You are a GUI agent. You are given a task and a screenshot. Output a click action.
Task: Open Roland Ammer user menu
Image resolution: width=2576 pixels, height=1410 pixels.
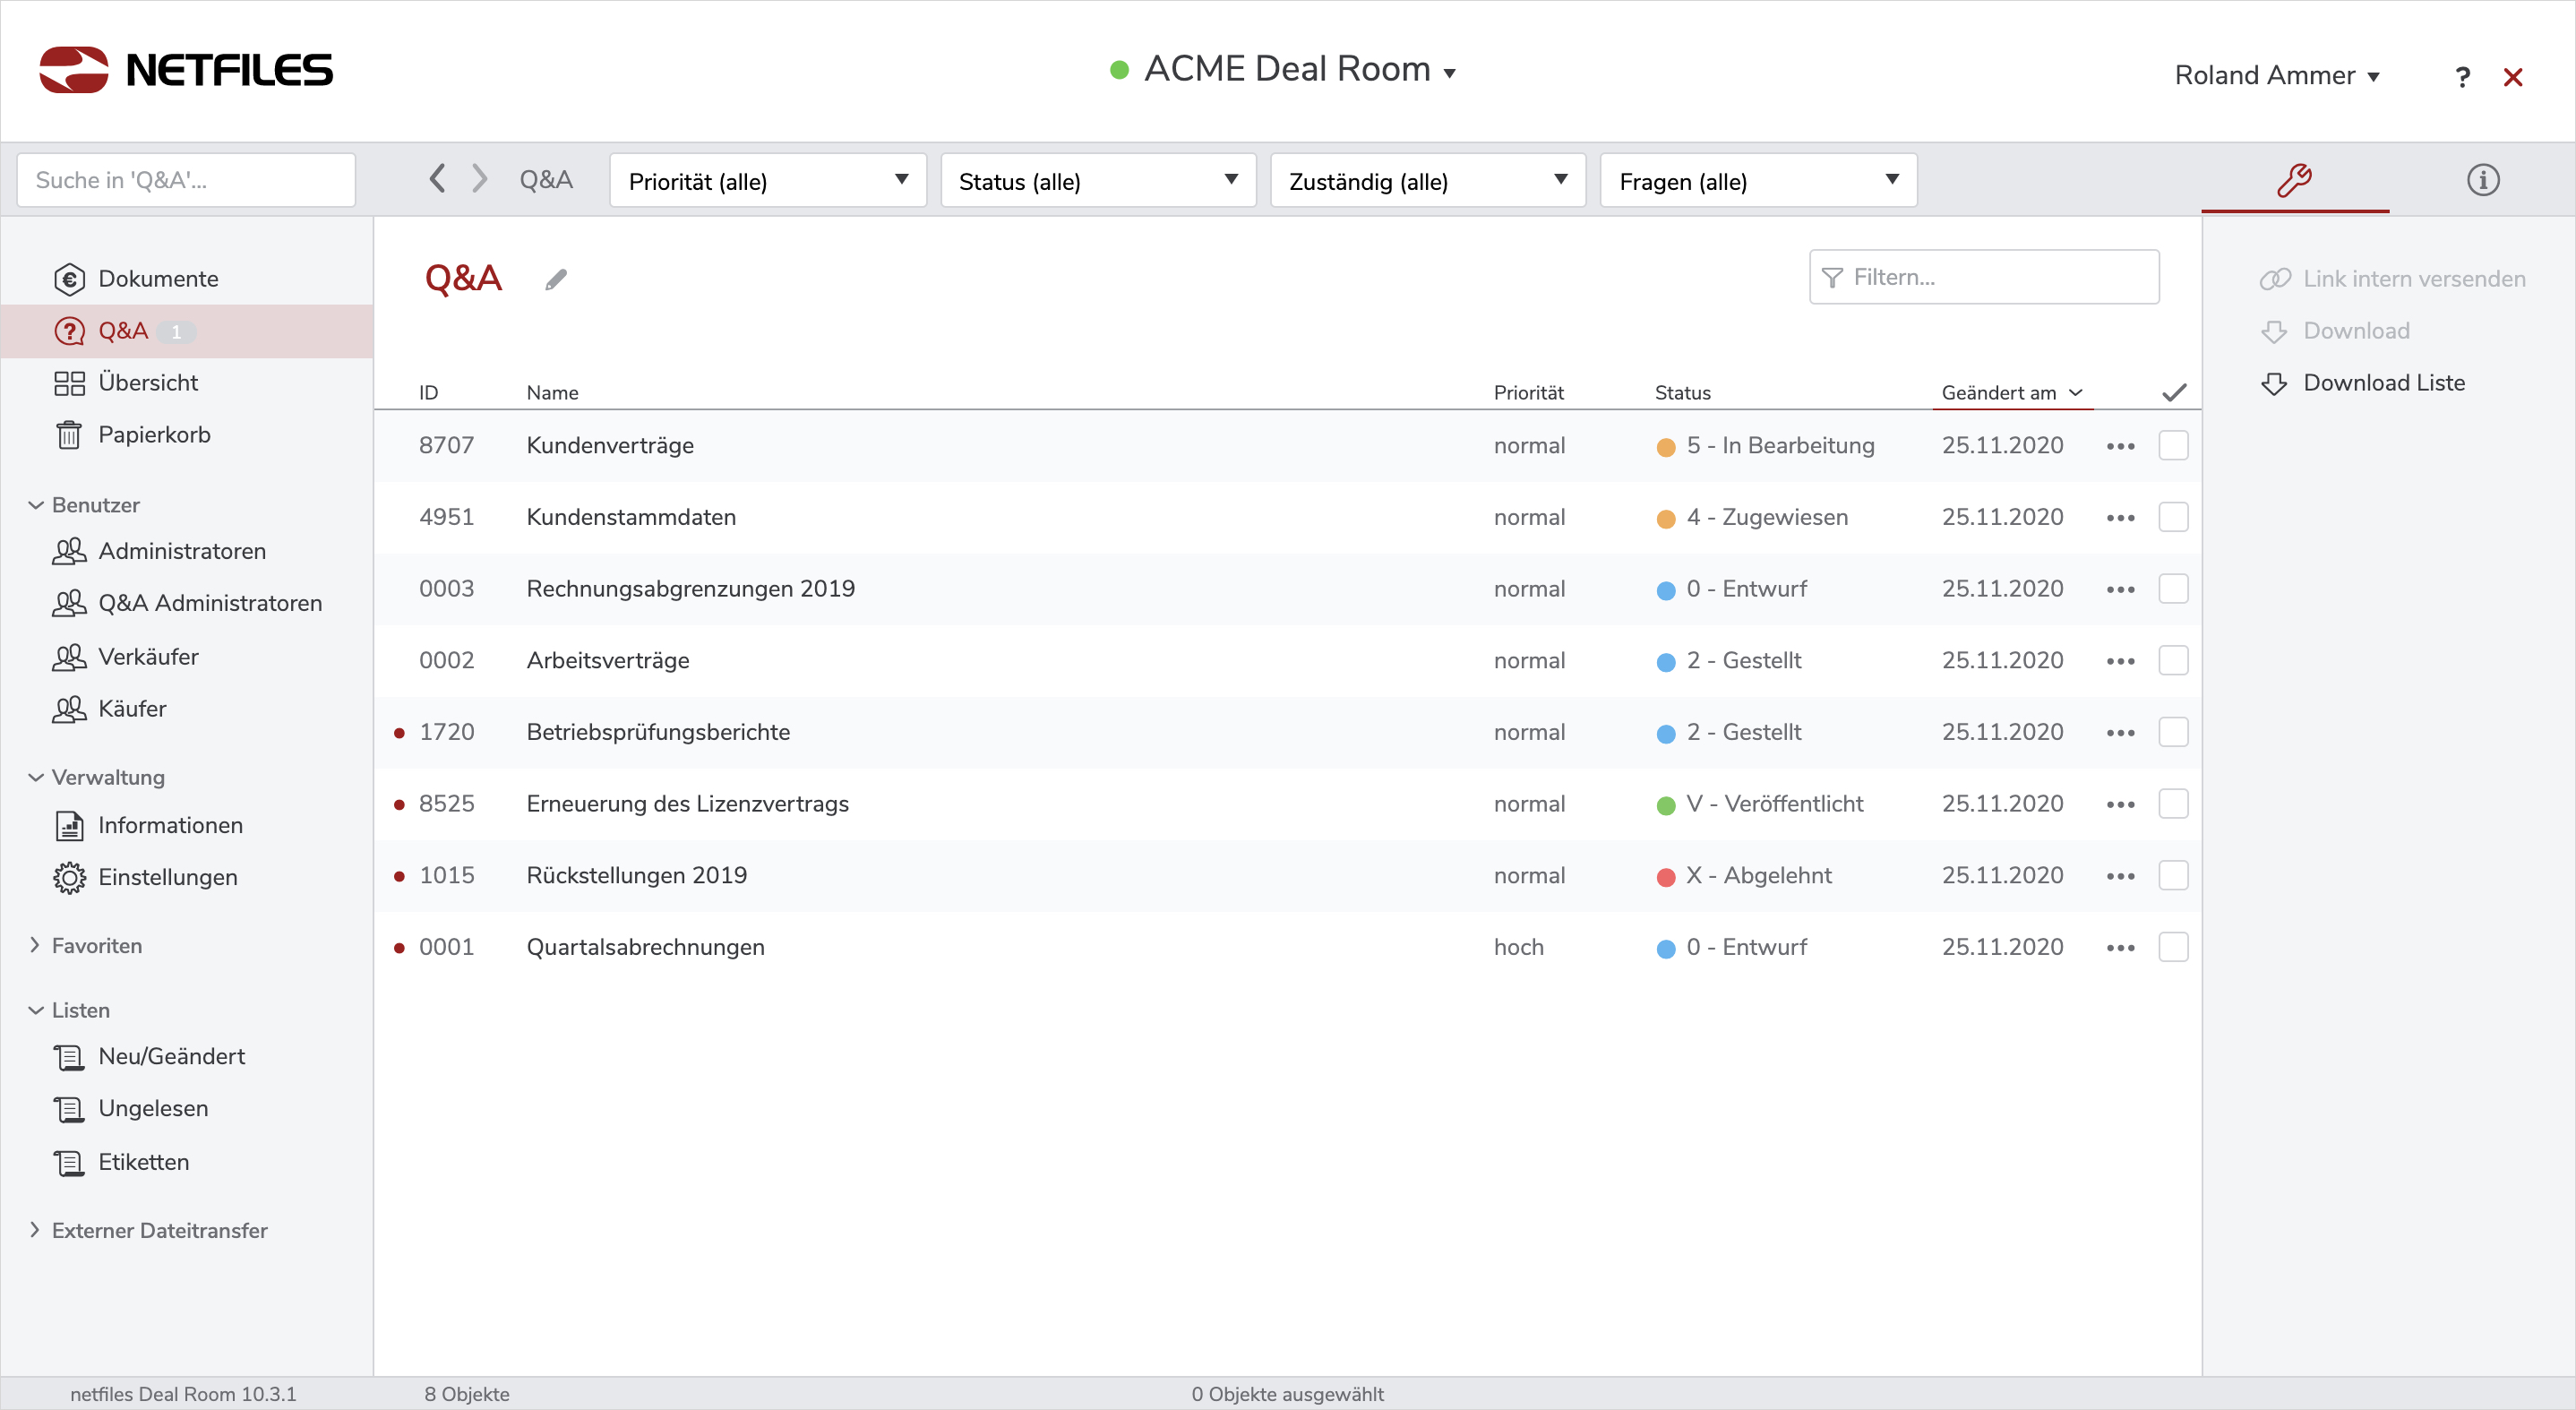[x=2276, y=76]
